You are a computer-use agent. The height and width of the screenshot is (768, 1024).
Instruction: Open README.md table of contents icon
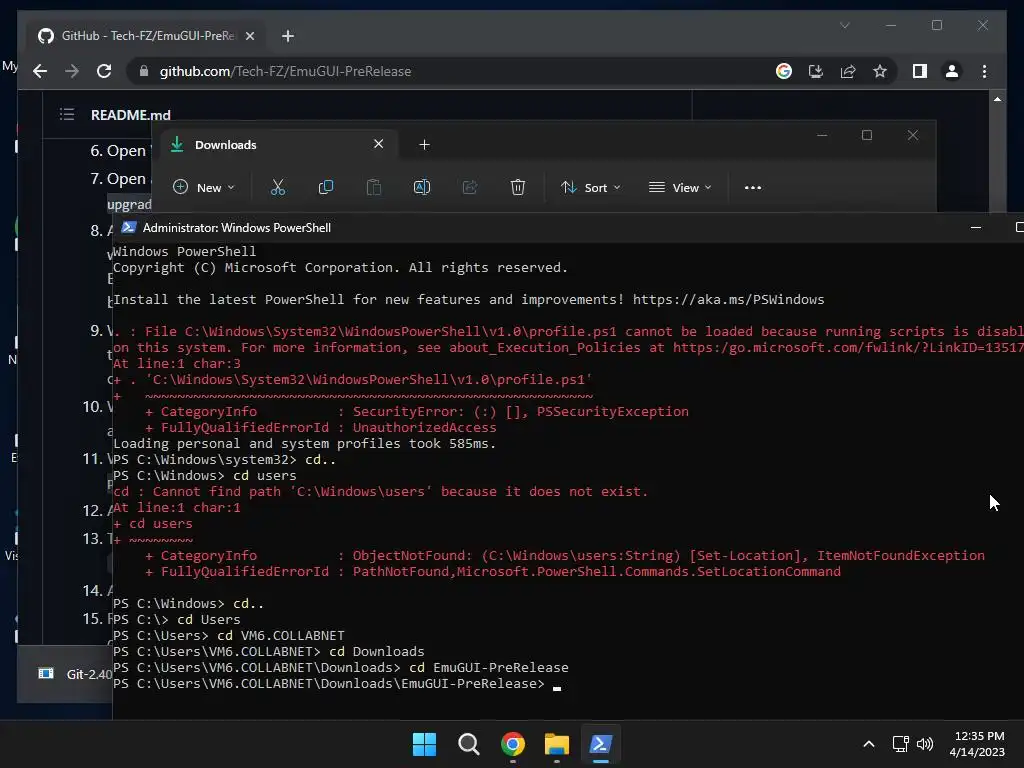pos(67,115)
